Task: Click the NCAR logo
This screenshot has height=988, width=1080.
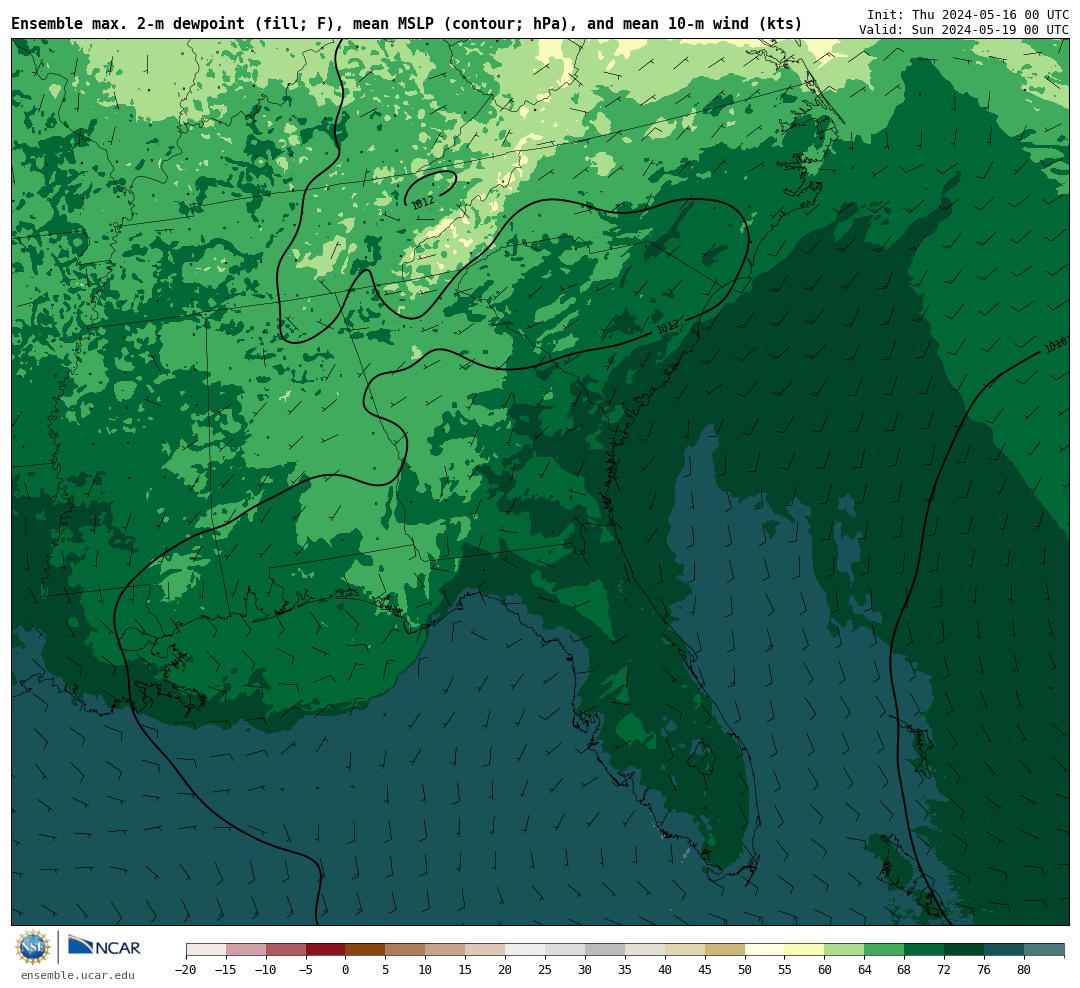Action: coord(104,947)
